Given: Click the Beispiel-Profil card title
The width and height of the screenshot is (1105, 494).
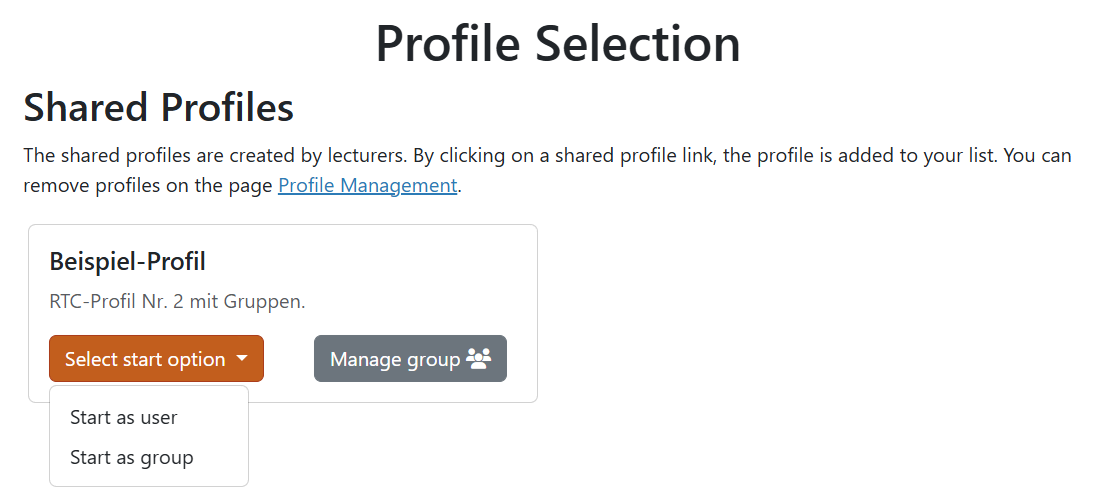Looking at the screenshot, I should coord(127,262).
